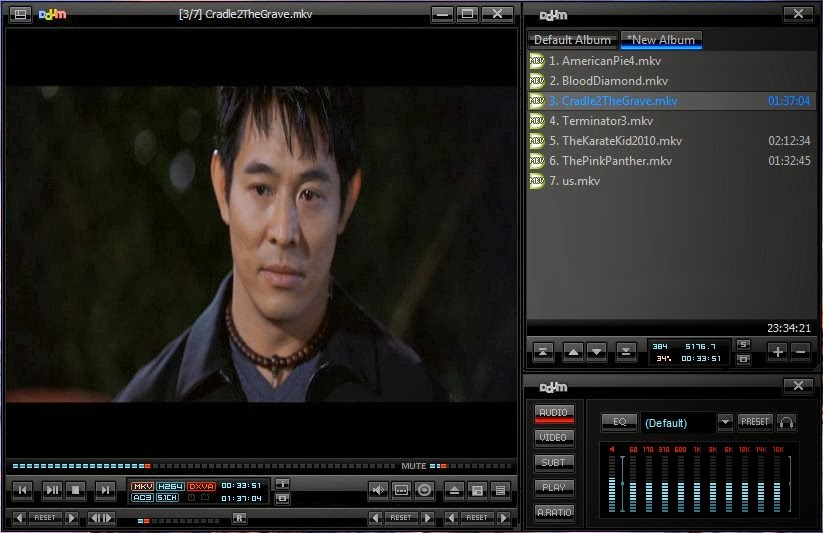Click the video display area

coord(261,244)
